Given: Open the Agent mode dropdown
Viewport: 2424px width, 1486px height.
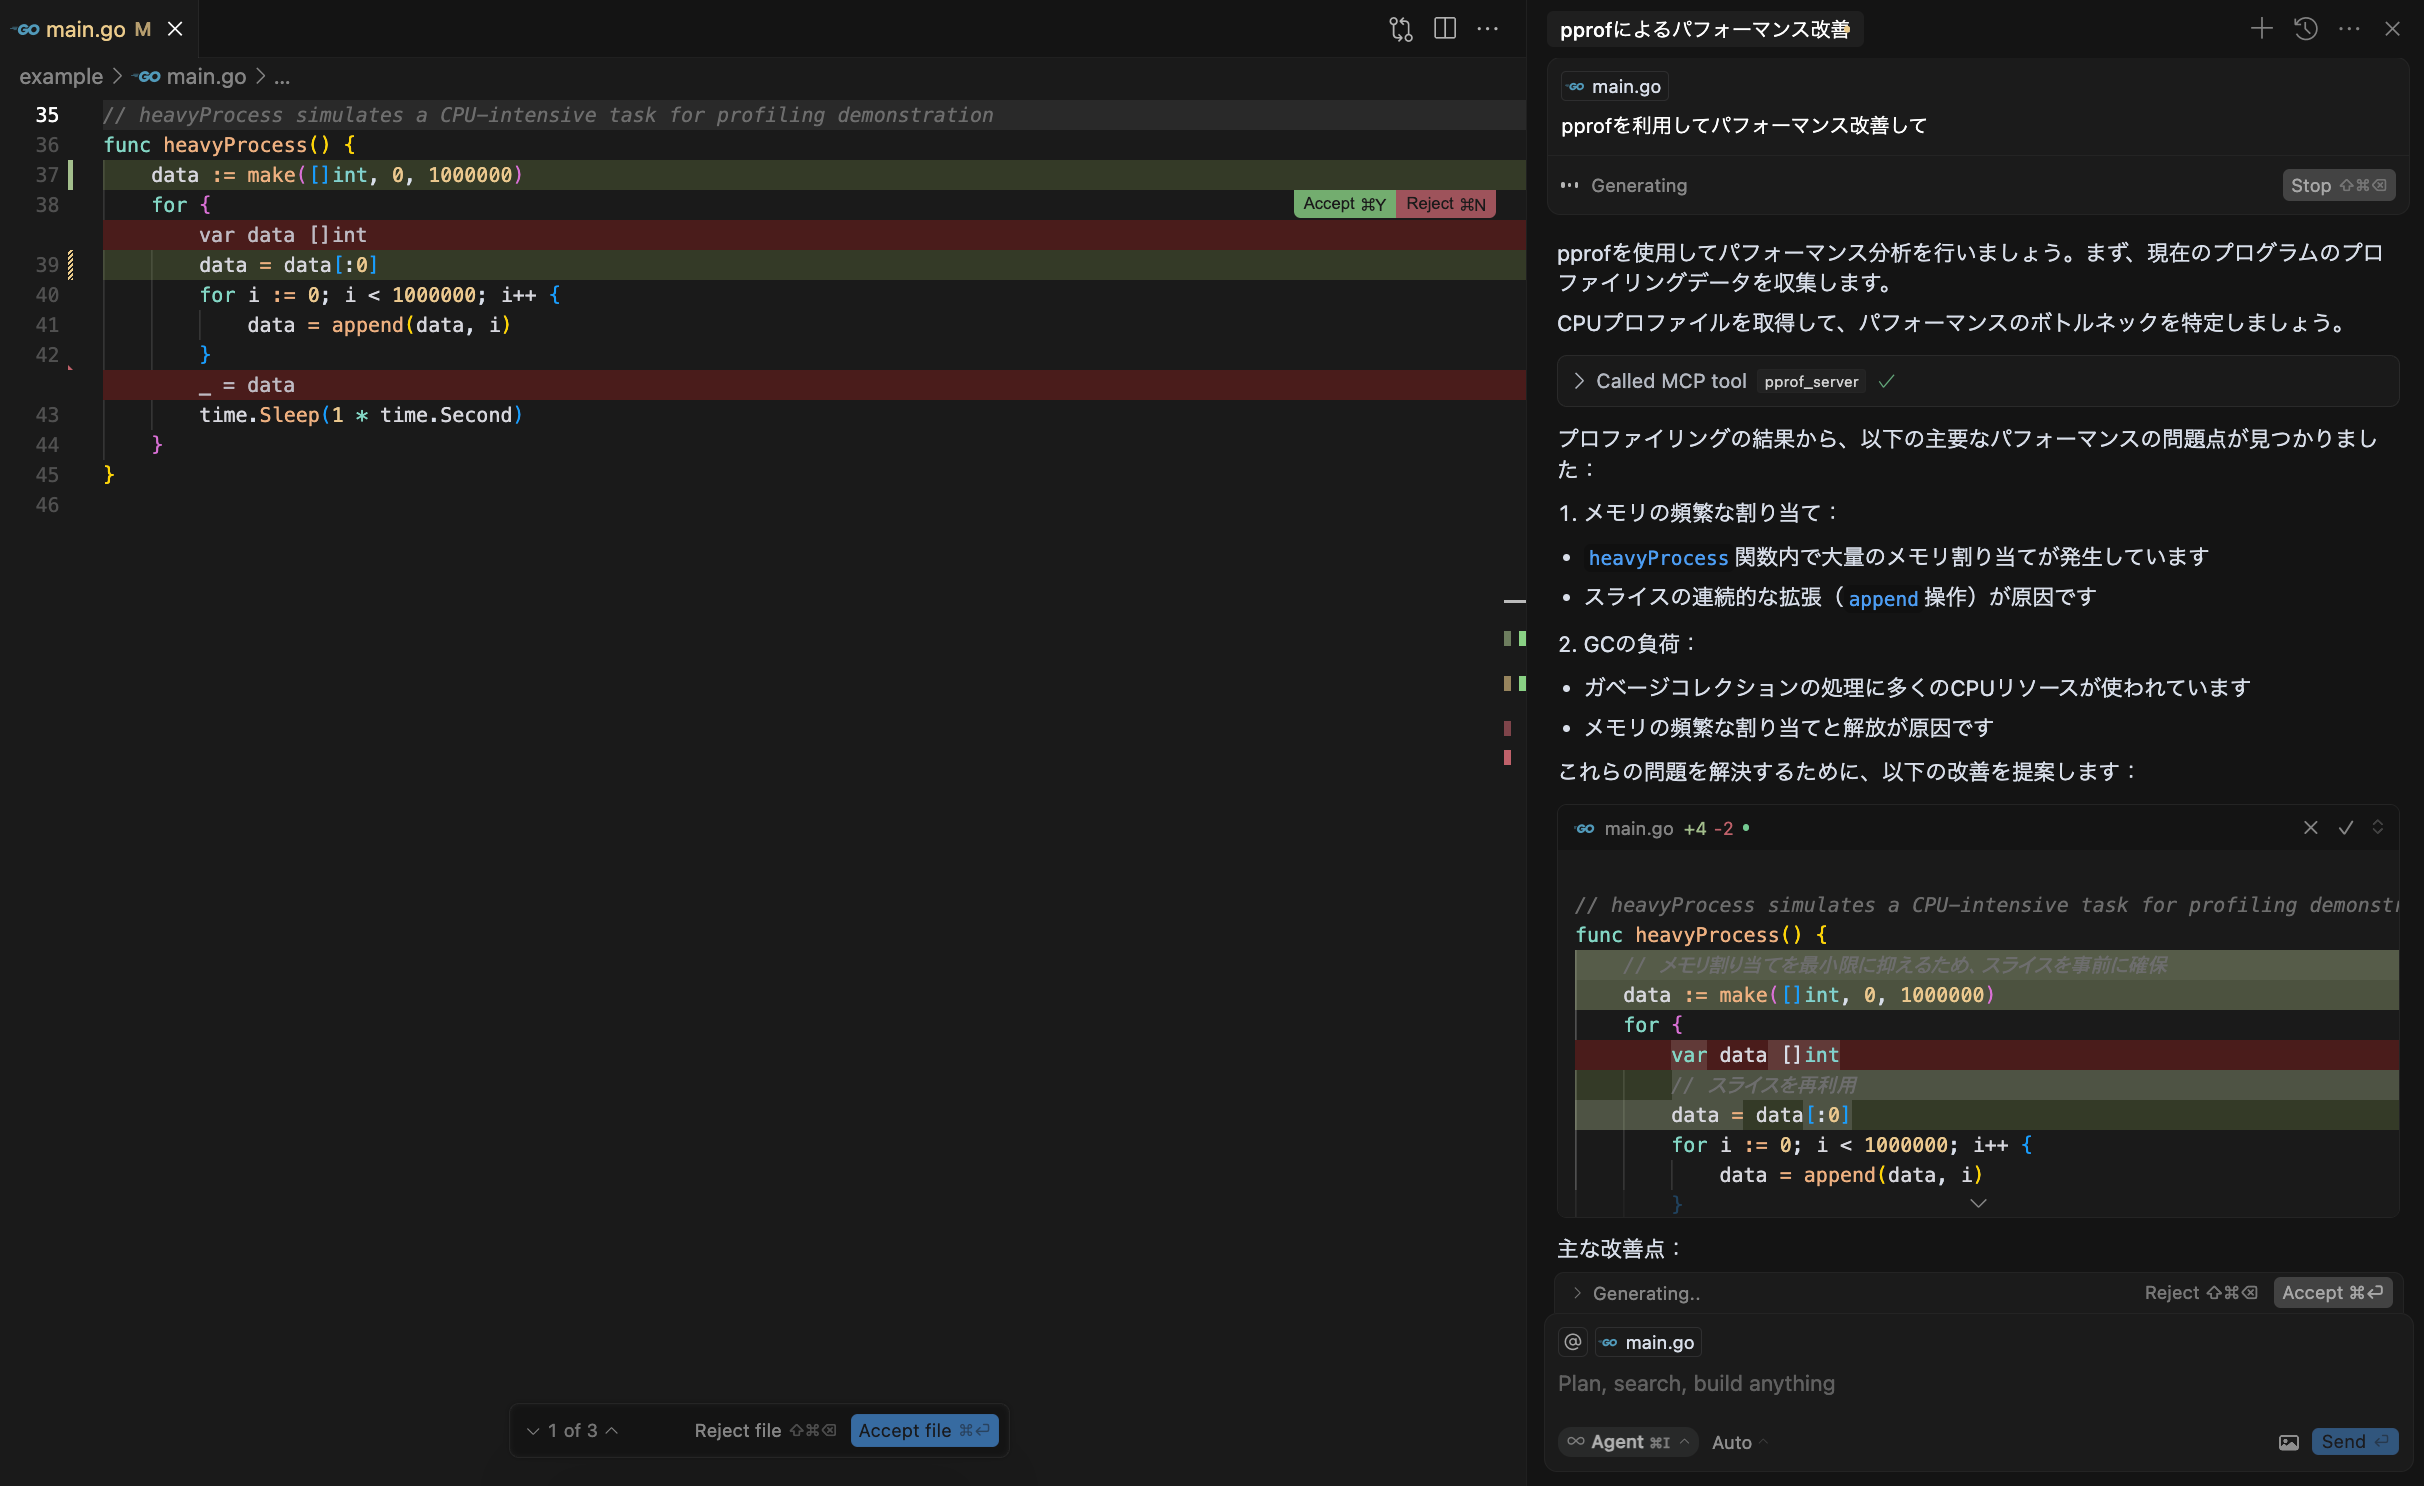Looking at the screenshot, I should pos(1629,1442).
